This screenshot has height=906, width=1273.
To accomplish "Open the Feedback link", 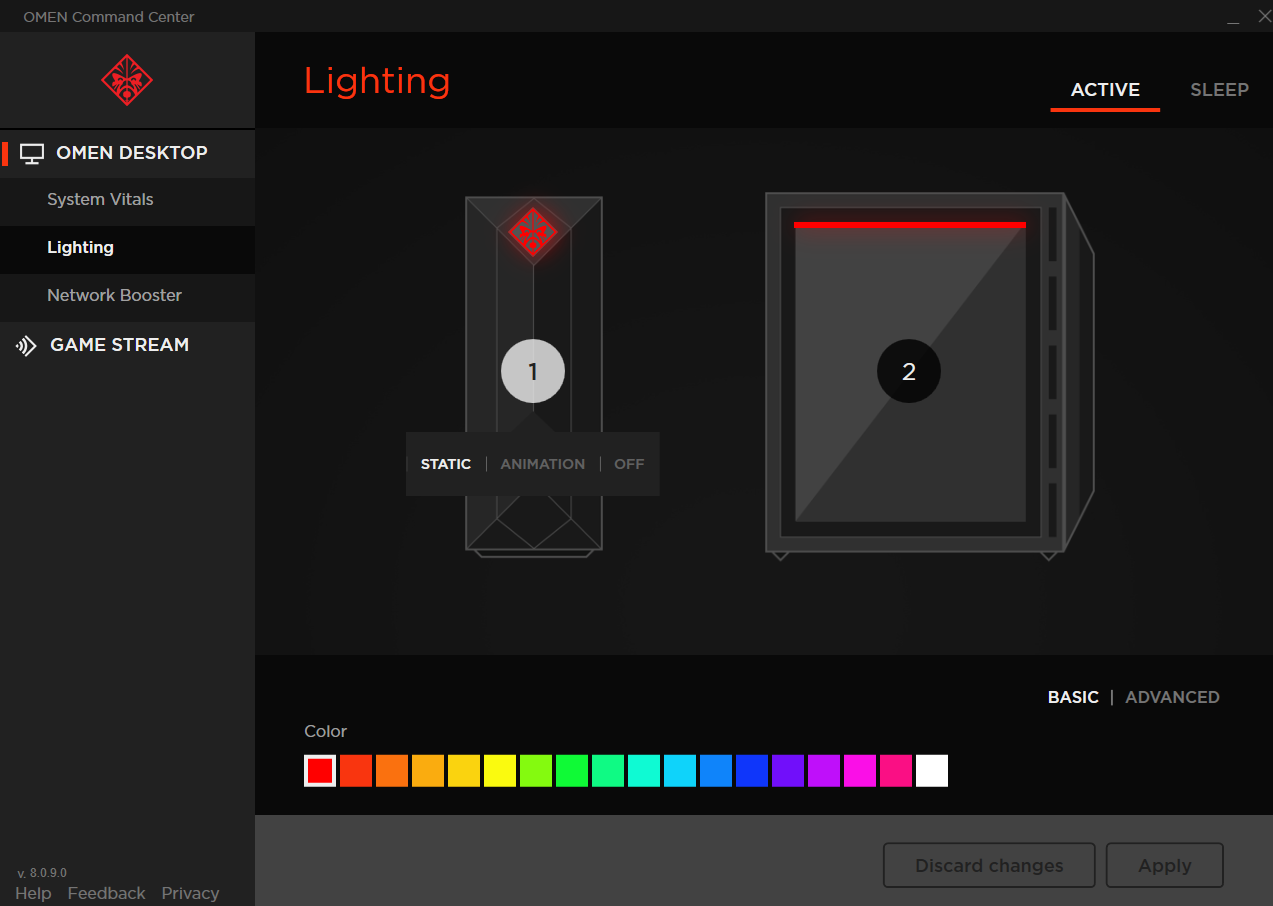I will point(107,894).
